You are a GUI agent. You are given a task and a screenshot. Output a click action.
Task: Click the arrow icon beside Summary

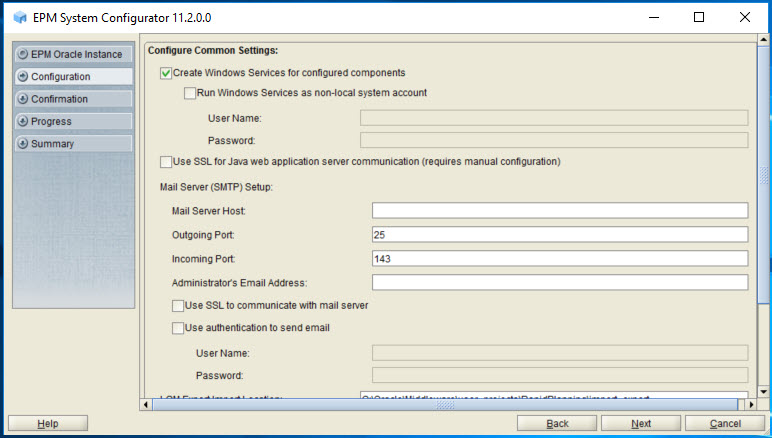23,144
